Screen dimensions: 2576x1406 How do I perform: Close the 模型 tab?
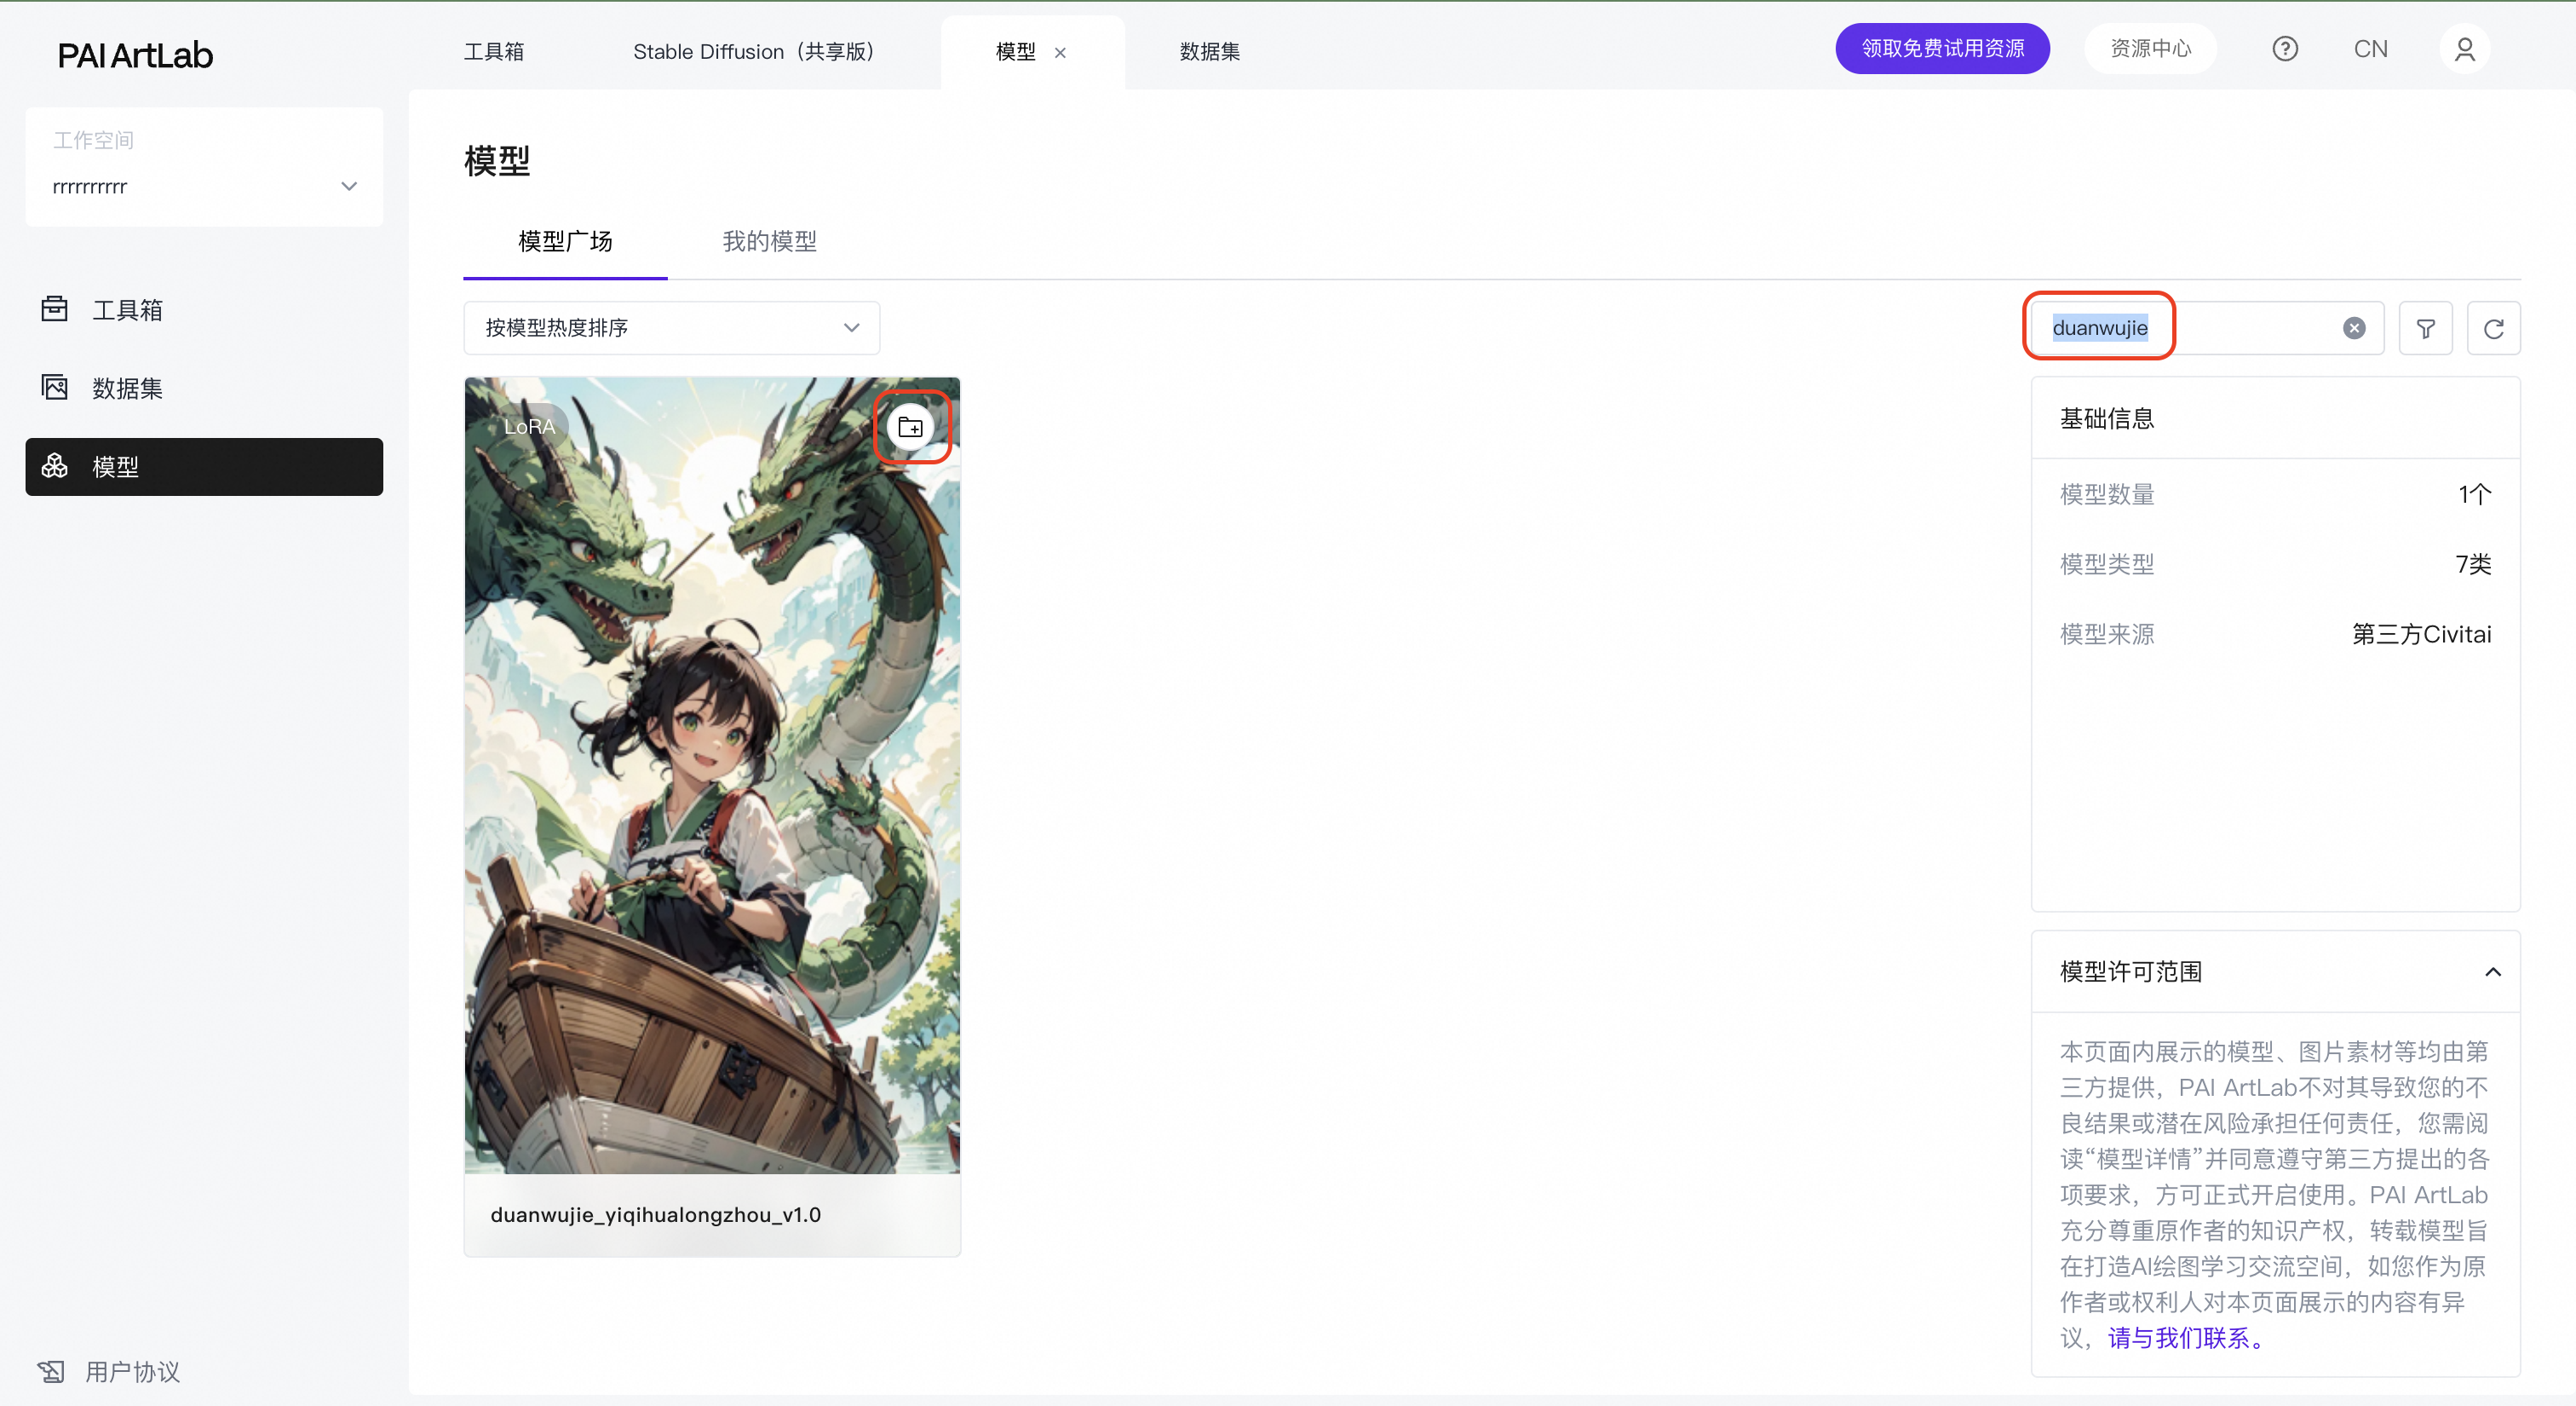(x=1060, y=53)
